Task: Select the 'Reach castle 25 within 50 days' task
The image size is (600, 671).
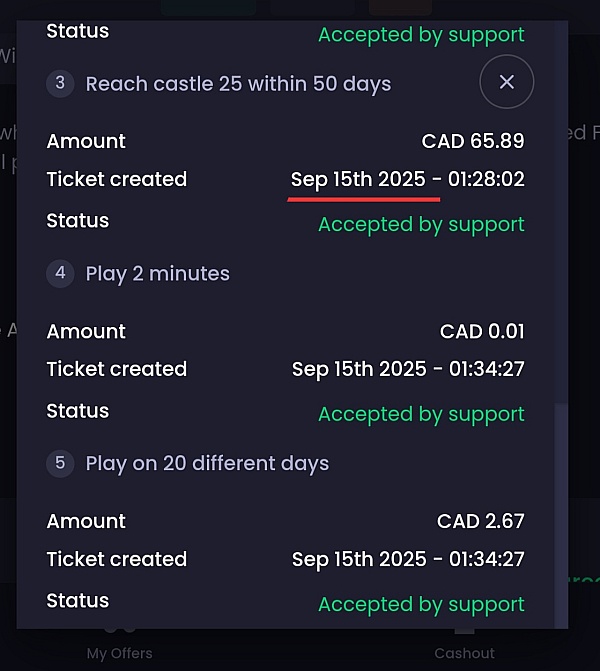Action: (x=238, y=84)
